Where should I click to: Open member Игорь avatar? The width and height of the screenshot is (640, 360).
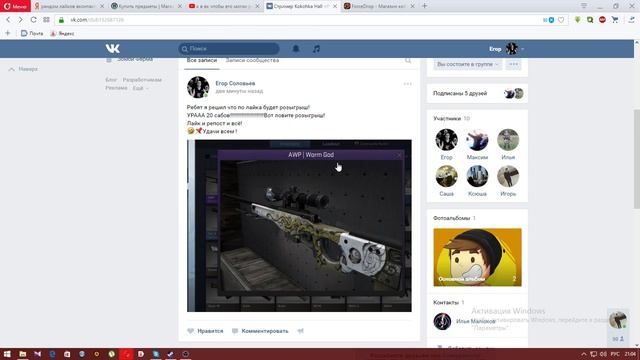(508, 176)
